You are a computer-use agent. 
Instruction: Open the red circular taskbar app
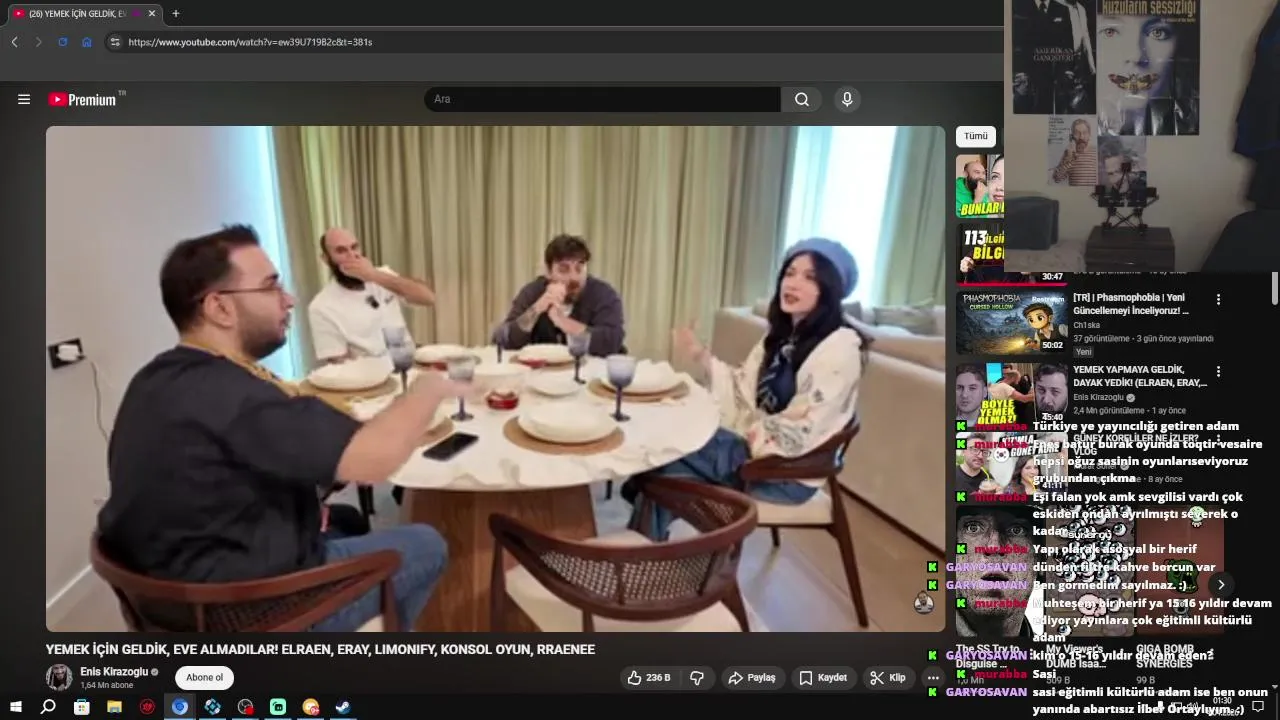tap(147, 707)
